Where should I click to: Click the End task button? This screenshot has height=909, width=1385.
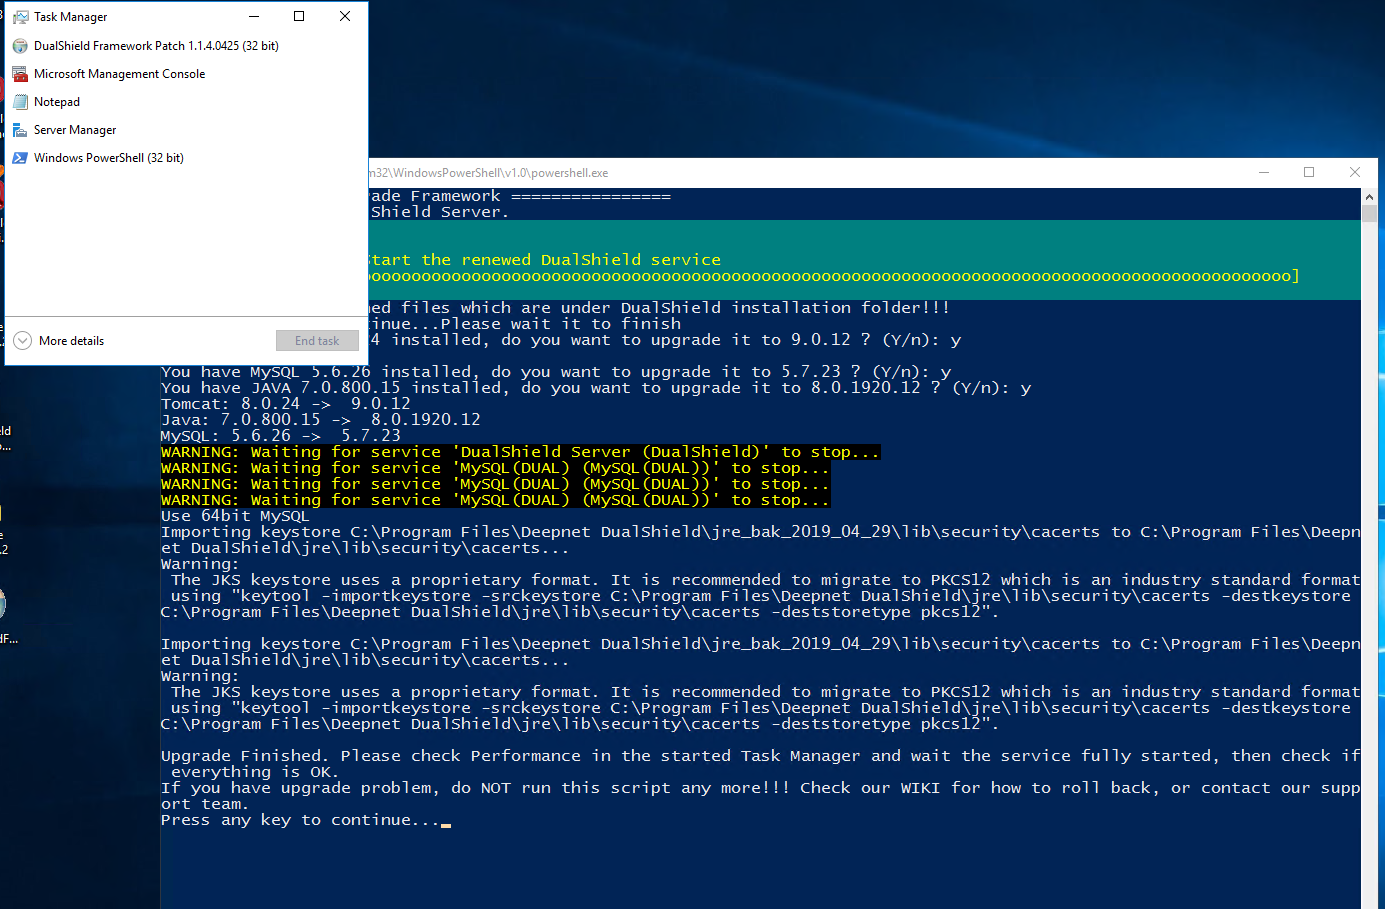pyautogui.click(x=317, y=341)
